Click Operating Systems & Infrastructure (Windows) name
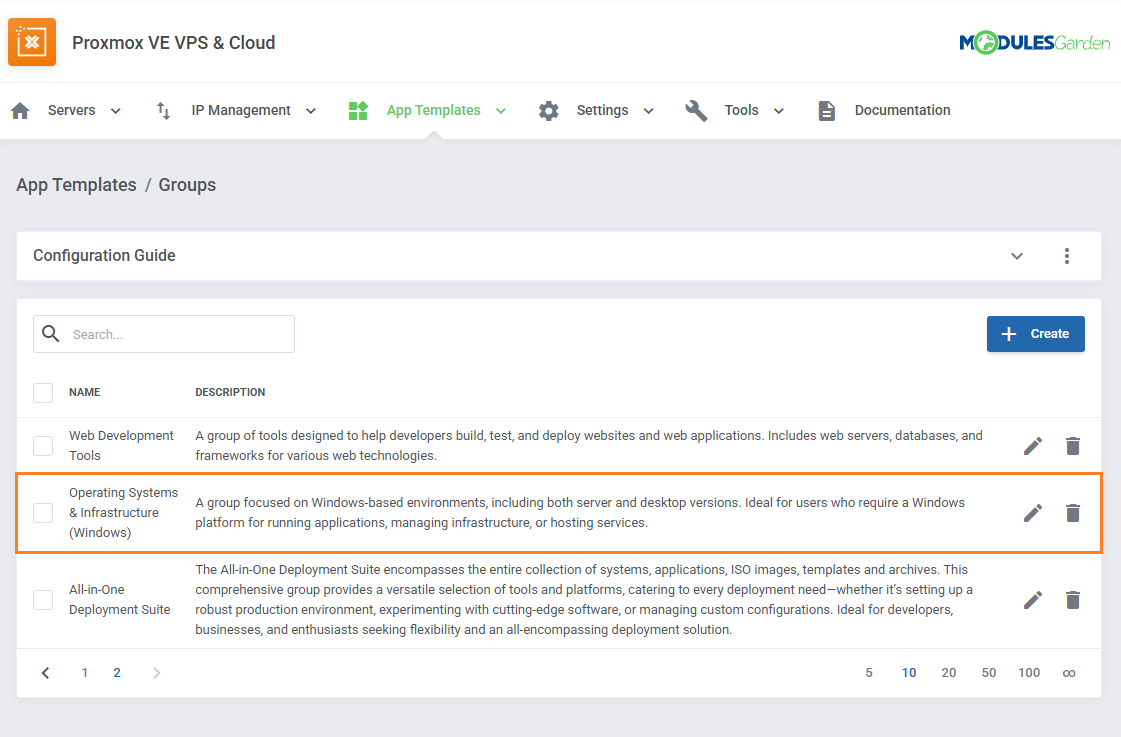The image size is (1121, 737). click(123, 513)
